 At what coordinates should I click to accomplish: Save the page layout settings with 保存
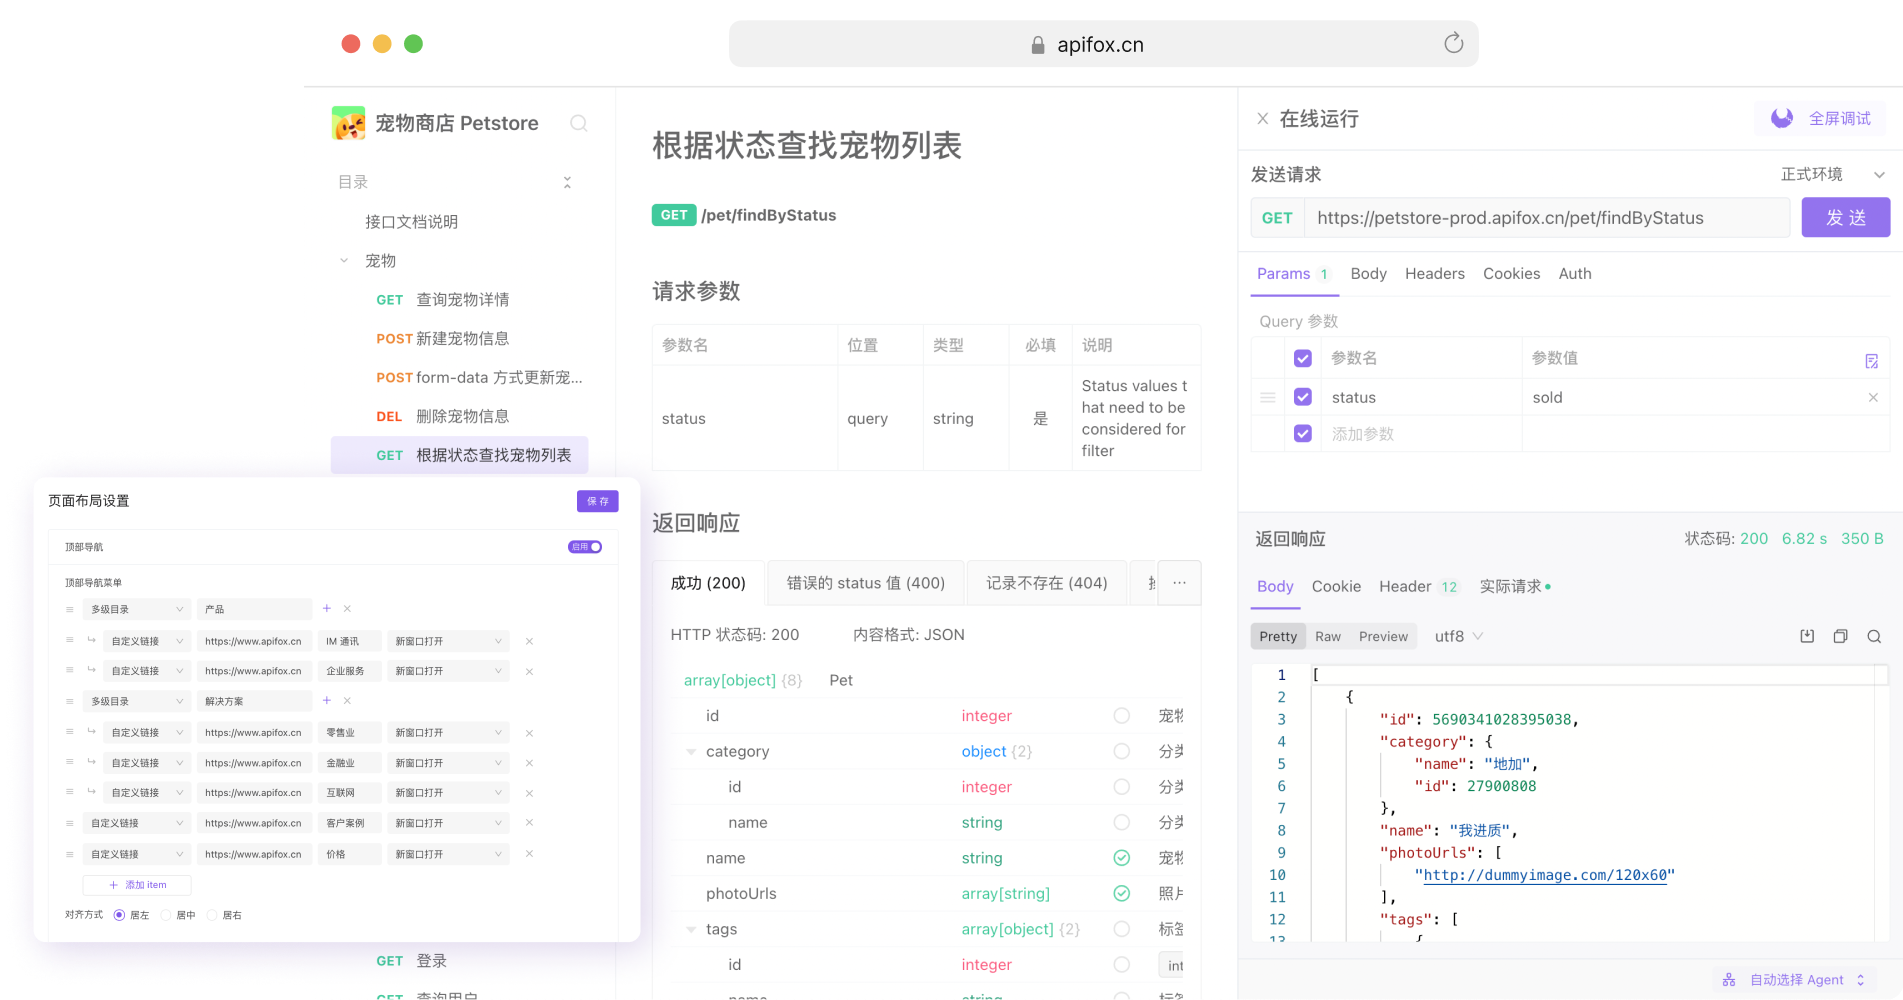[x=597, y=501]
